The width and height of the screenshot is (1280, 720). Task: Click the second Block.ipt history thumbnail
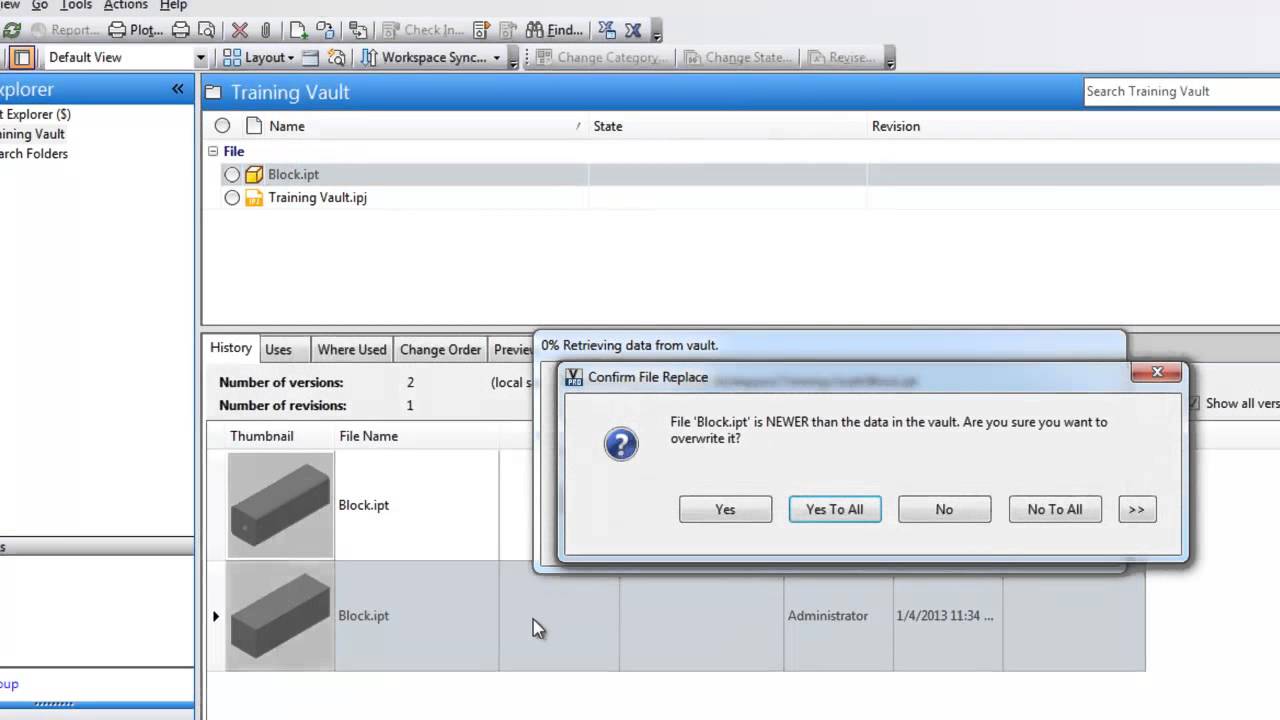click(280, 616)
